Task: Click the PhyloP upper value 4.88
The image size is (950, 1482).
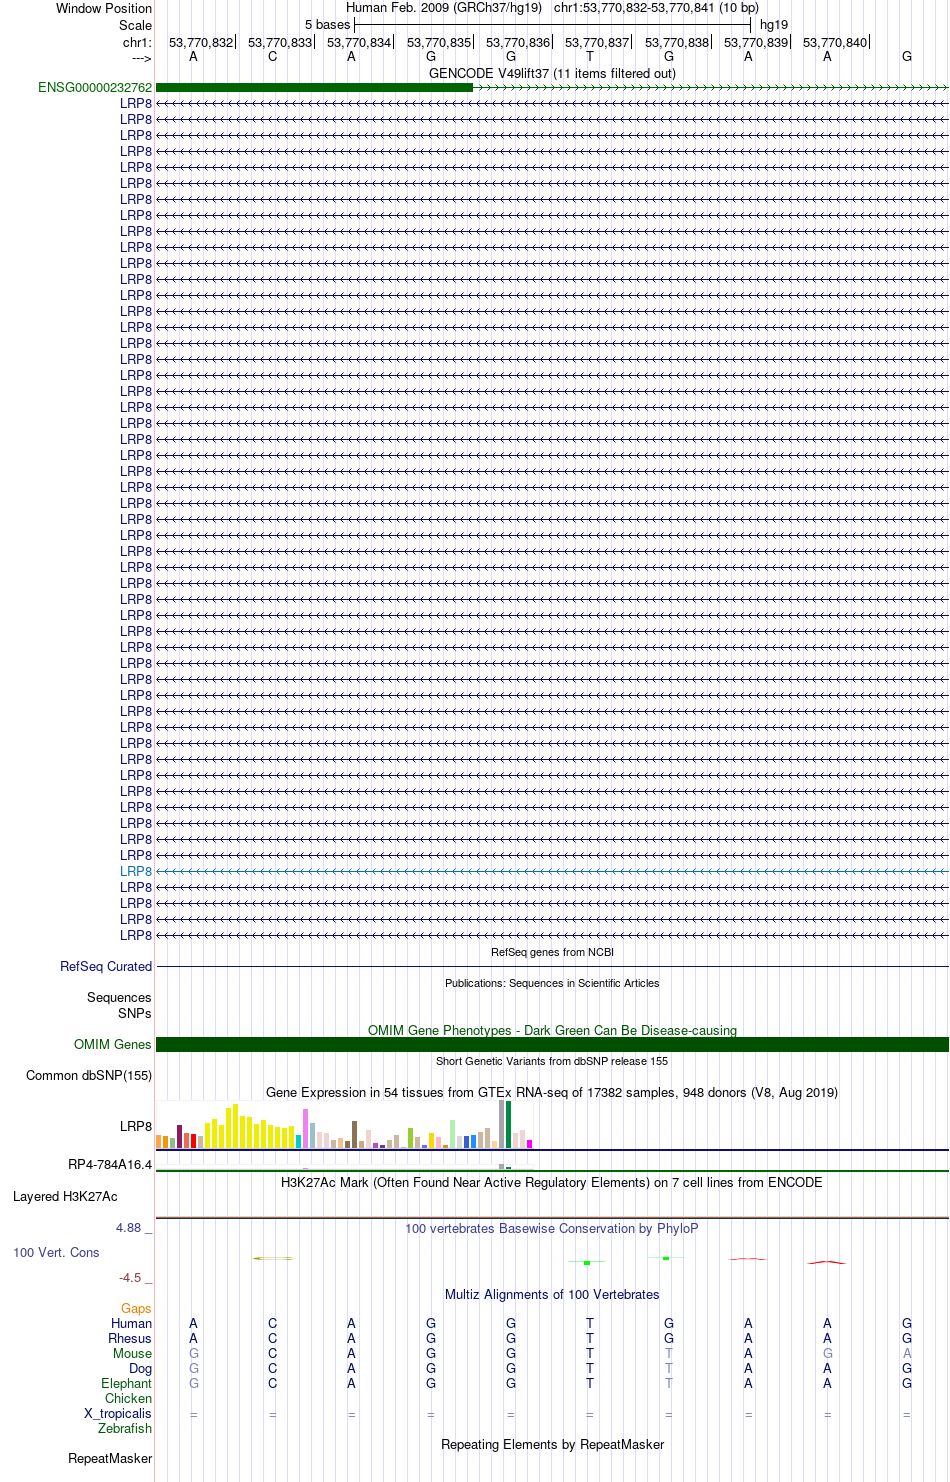Action: 128,1229
